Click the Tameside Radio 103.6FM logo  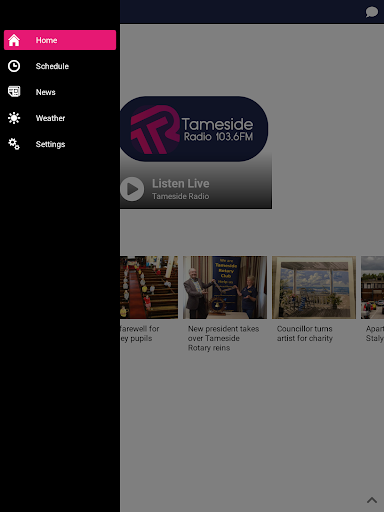[x=194, y=129]
